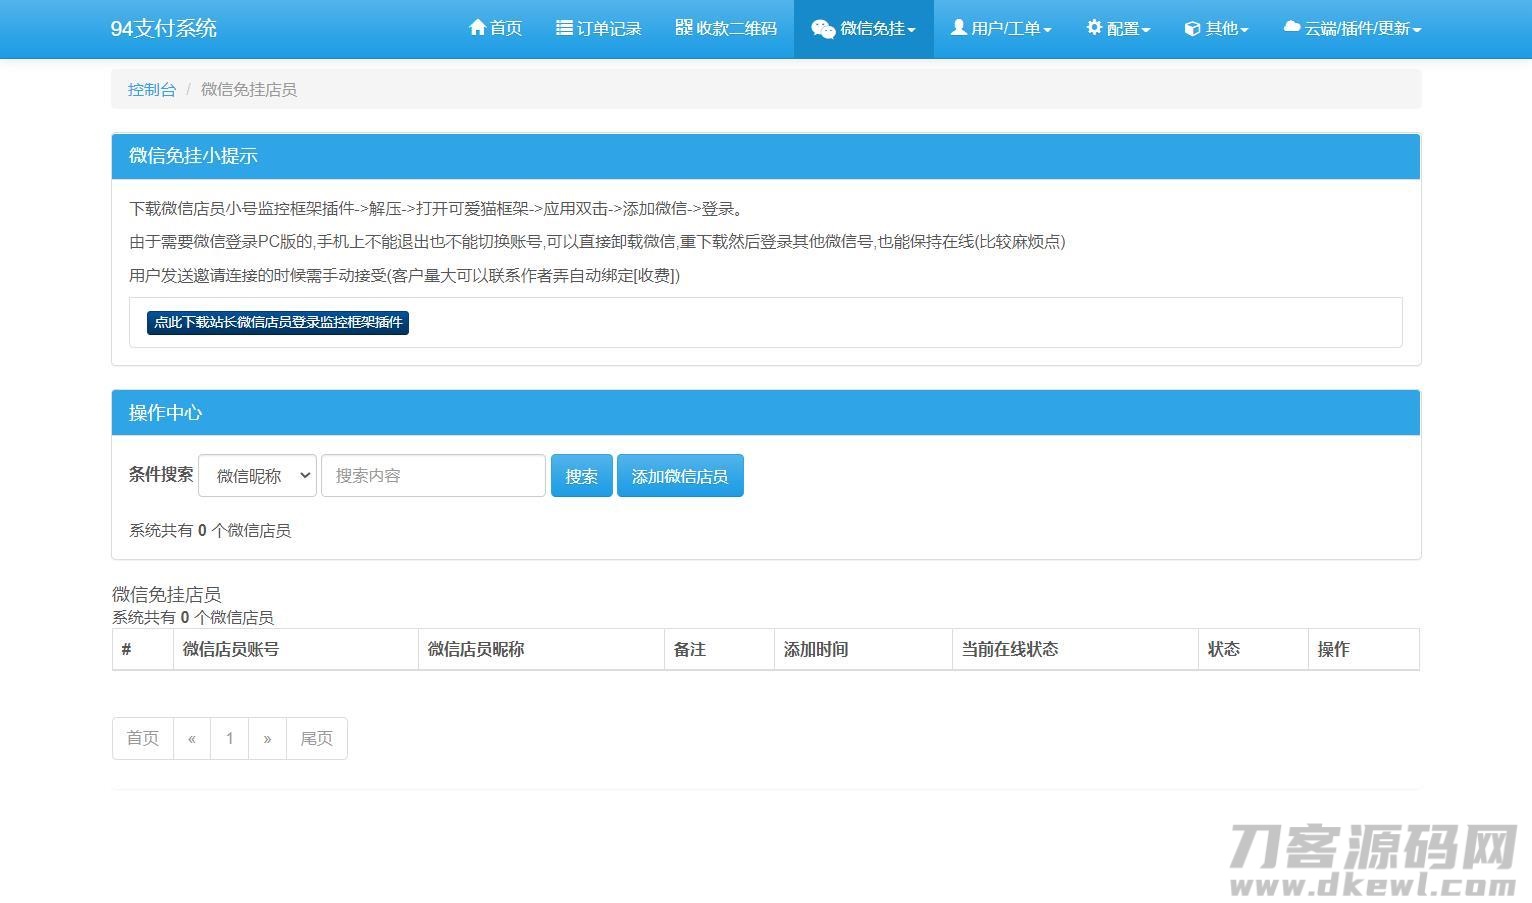Screen dimensions: 1532x903
Task: Expand the 配置 menu caret
Action: [1146, 30]
